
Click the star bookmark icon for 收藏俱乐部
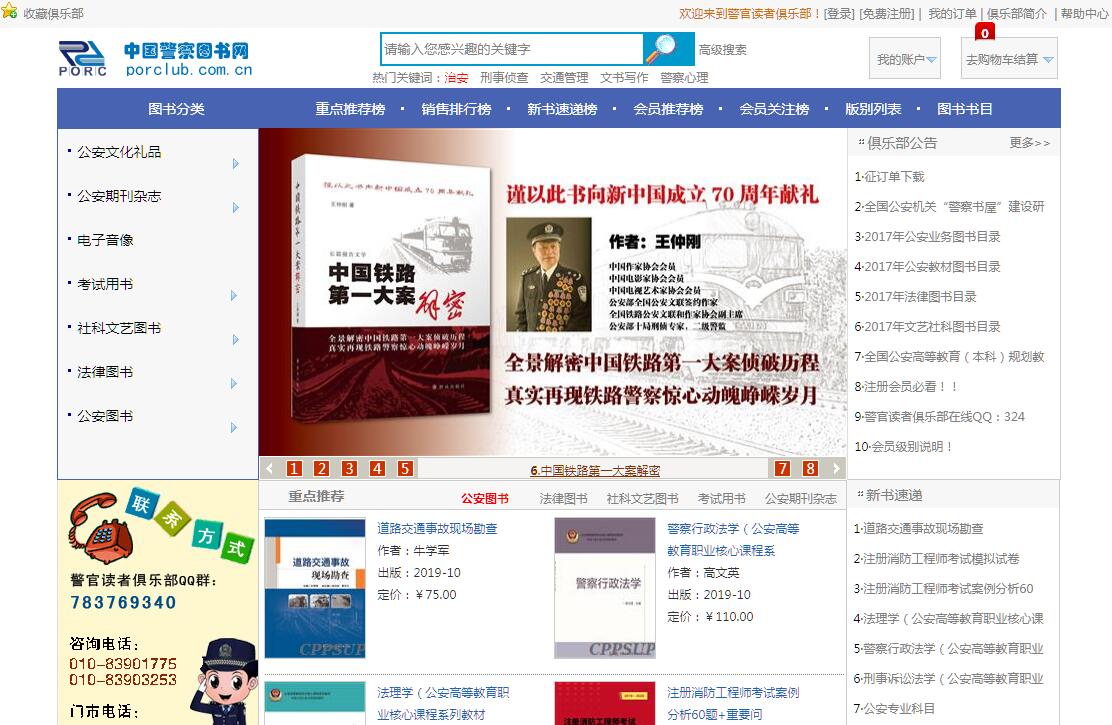[x=9, y=12]
